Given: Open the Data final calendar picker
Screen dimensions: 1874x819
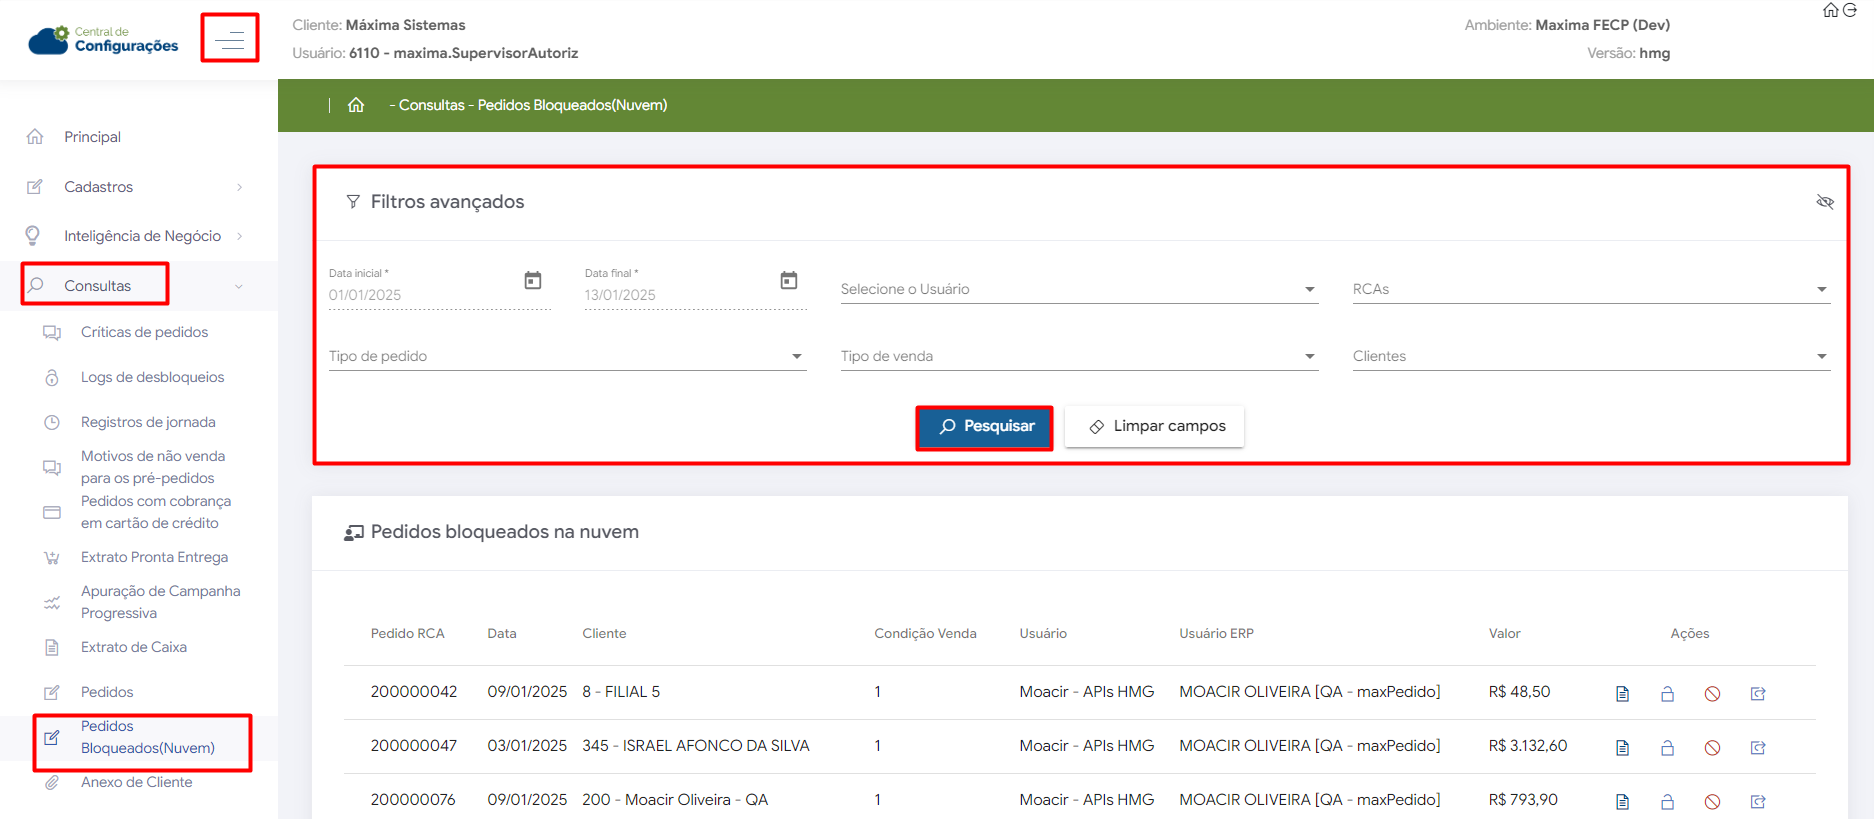Looking at the screenshot, I should click(x=789, y=281).
